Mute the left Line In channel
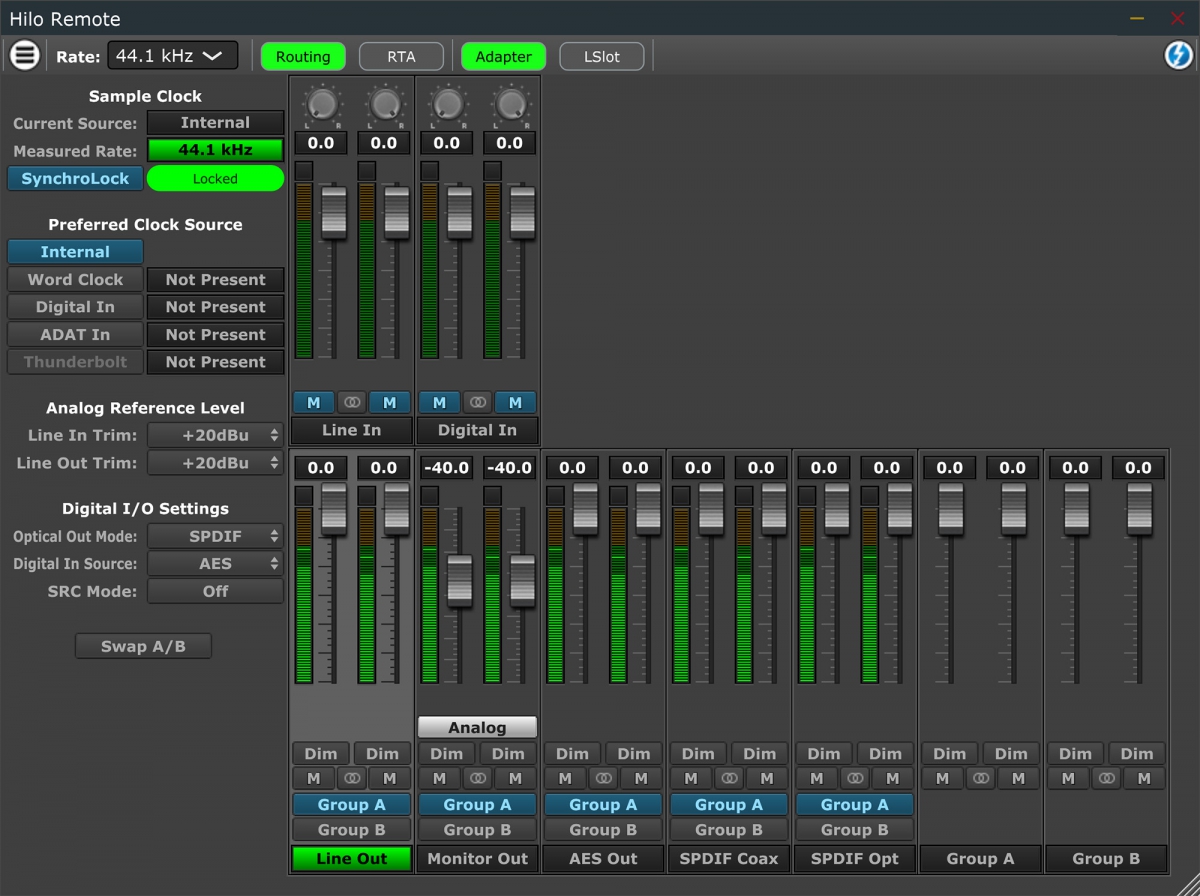Viewport: 1200px width, 896px height. pos(313,402)
